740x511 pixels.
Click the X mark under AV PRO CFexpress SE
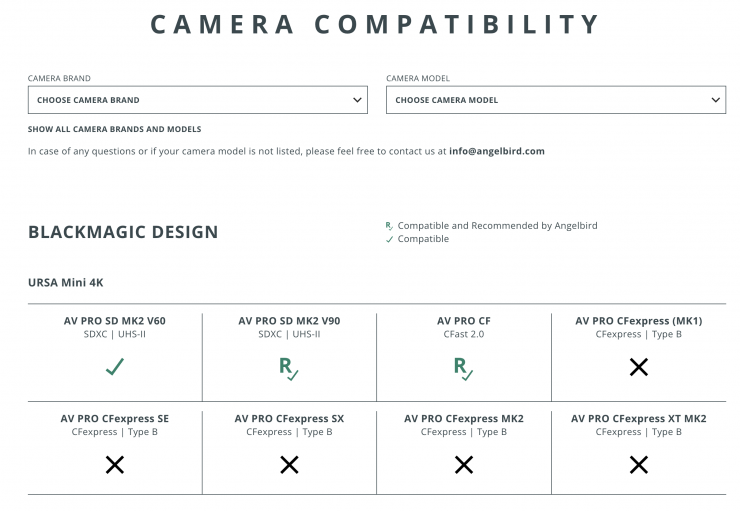(115, 464)
